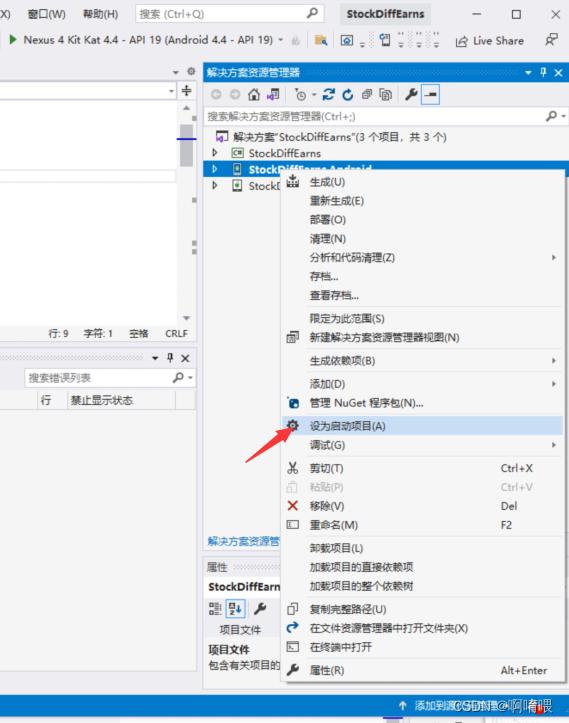
Task: Open property pages wrench icon
Action: coord(260,609)
